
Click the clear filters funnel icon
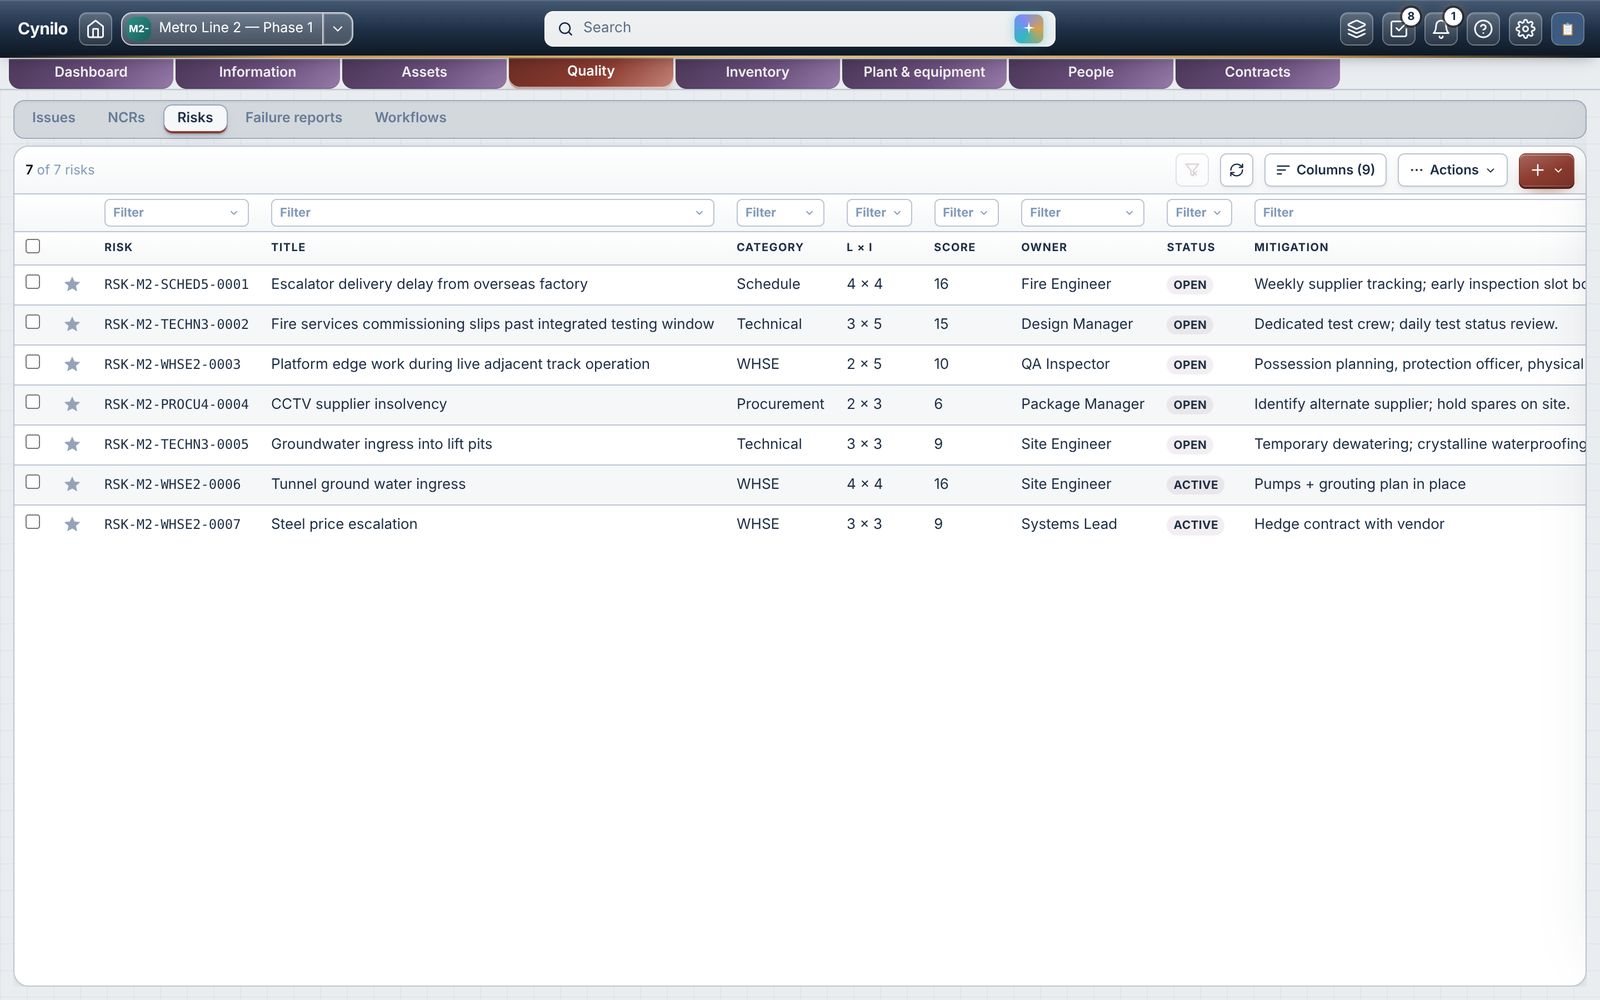1192,170
